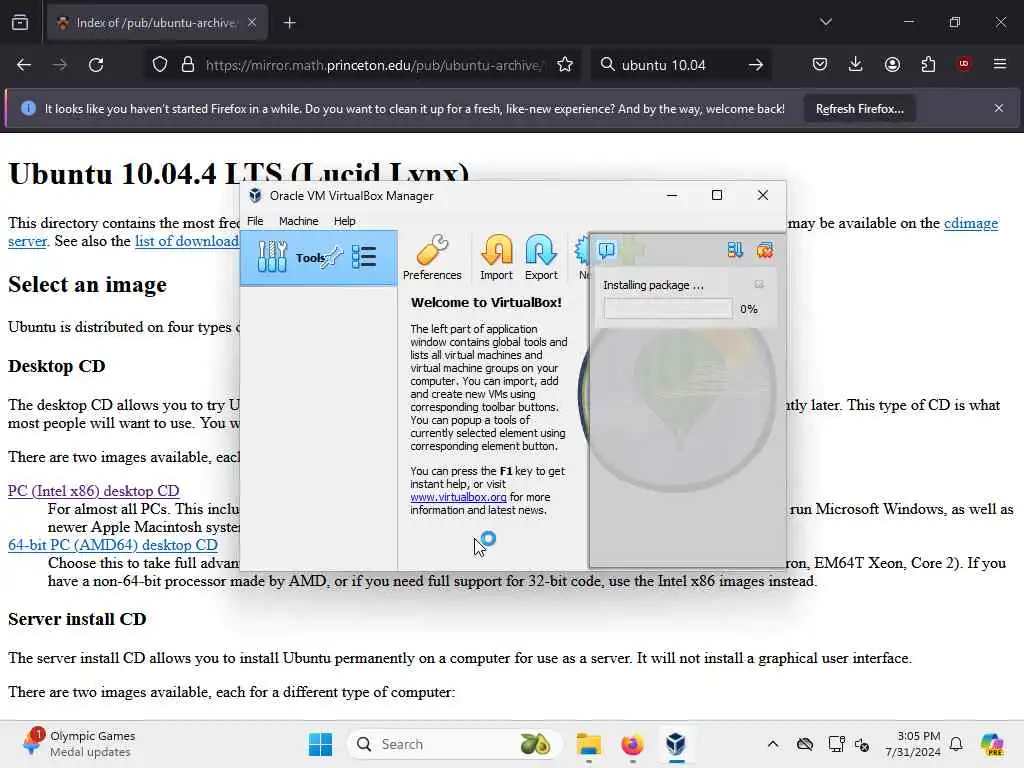
Task: Expand the system tray hidden icons chevron
Action: (x=773, y=744)
